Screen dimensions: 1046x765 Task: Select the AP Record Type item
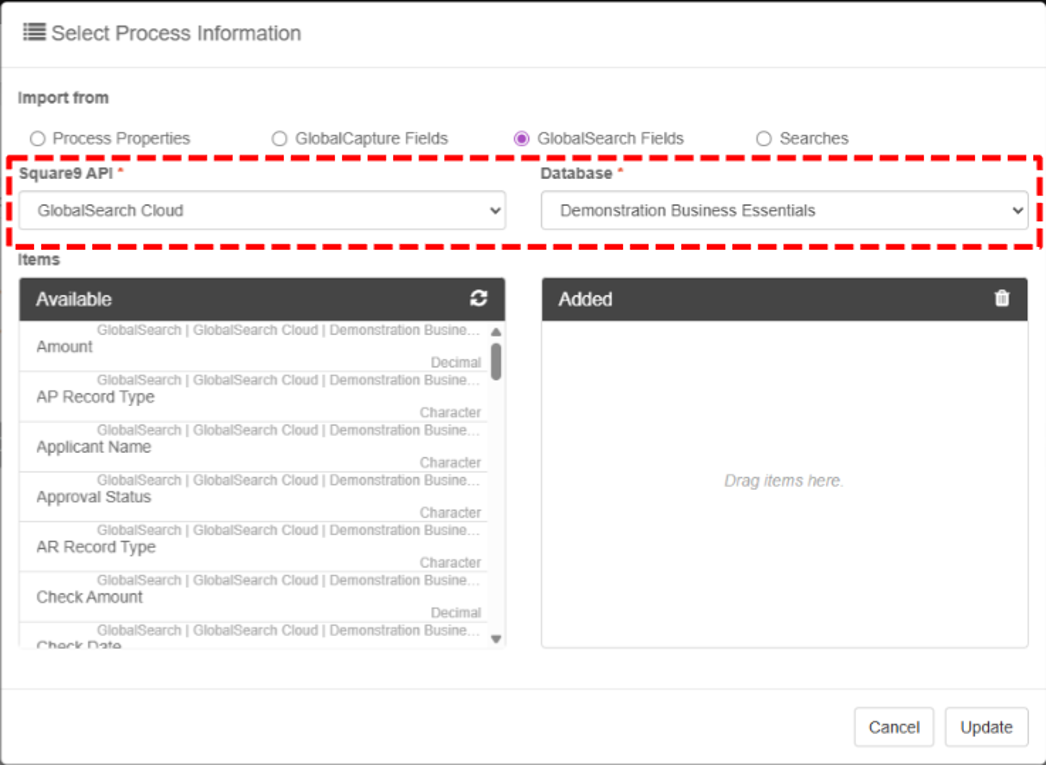coord(253,397)
